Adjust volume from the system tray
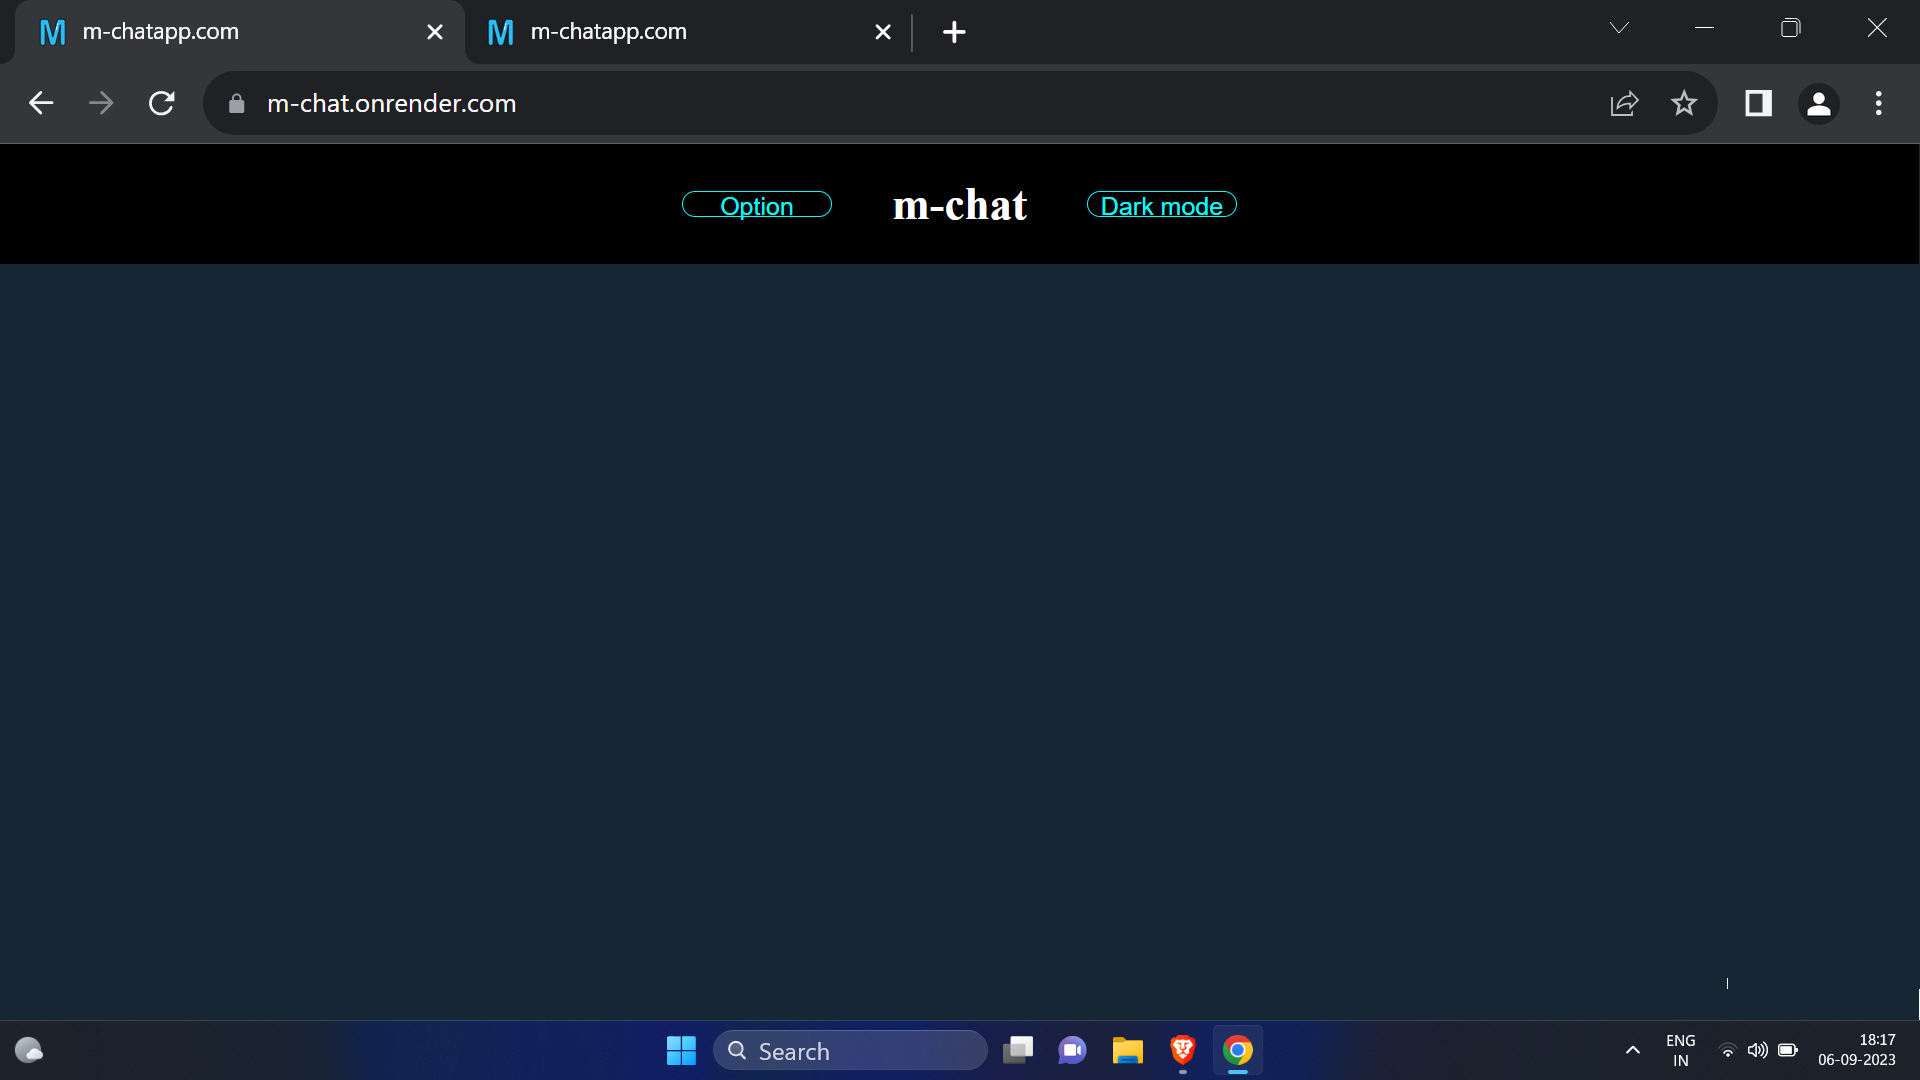This screenshot has width=1920, height=1080. tap(1757, 1051)
